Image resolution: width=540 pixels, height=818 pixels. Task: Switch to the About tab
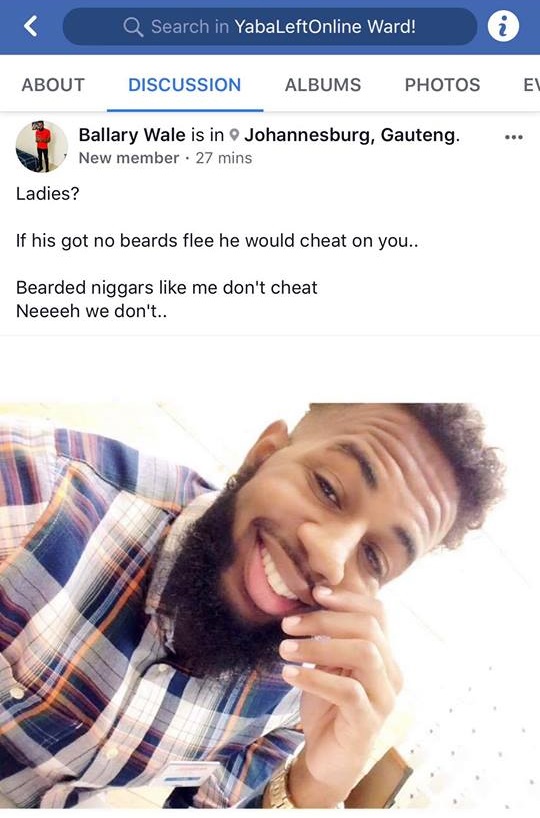pyautogui.click(x=53, y=85)
